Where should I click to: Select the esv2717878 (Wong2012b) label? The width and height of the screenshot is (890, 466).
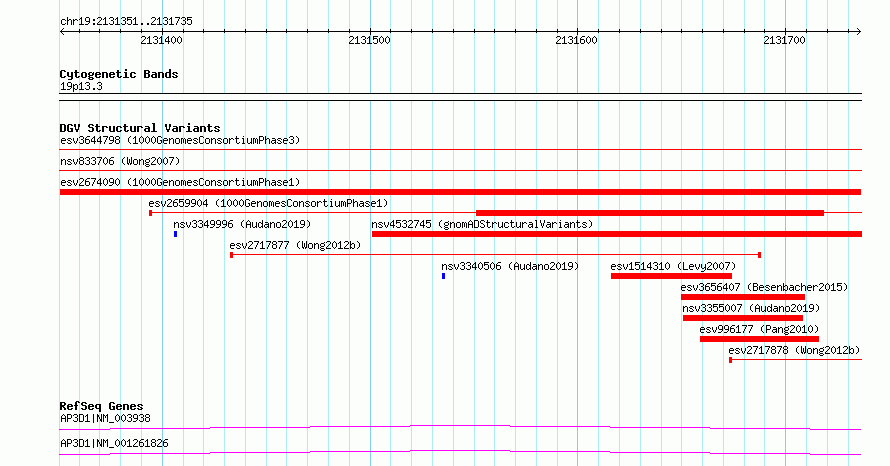point(794,350)
